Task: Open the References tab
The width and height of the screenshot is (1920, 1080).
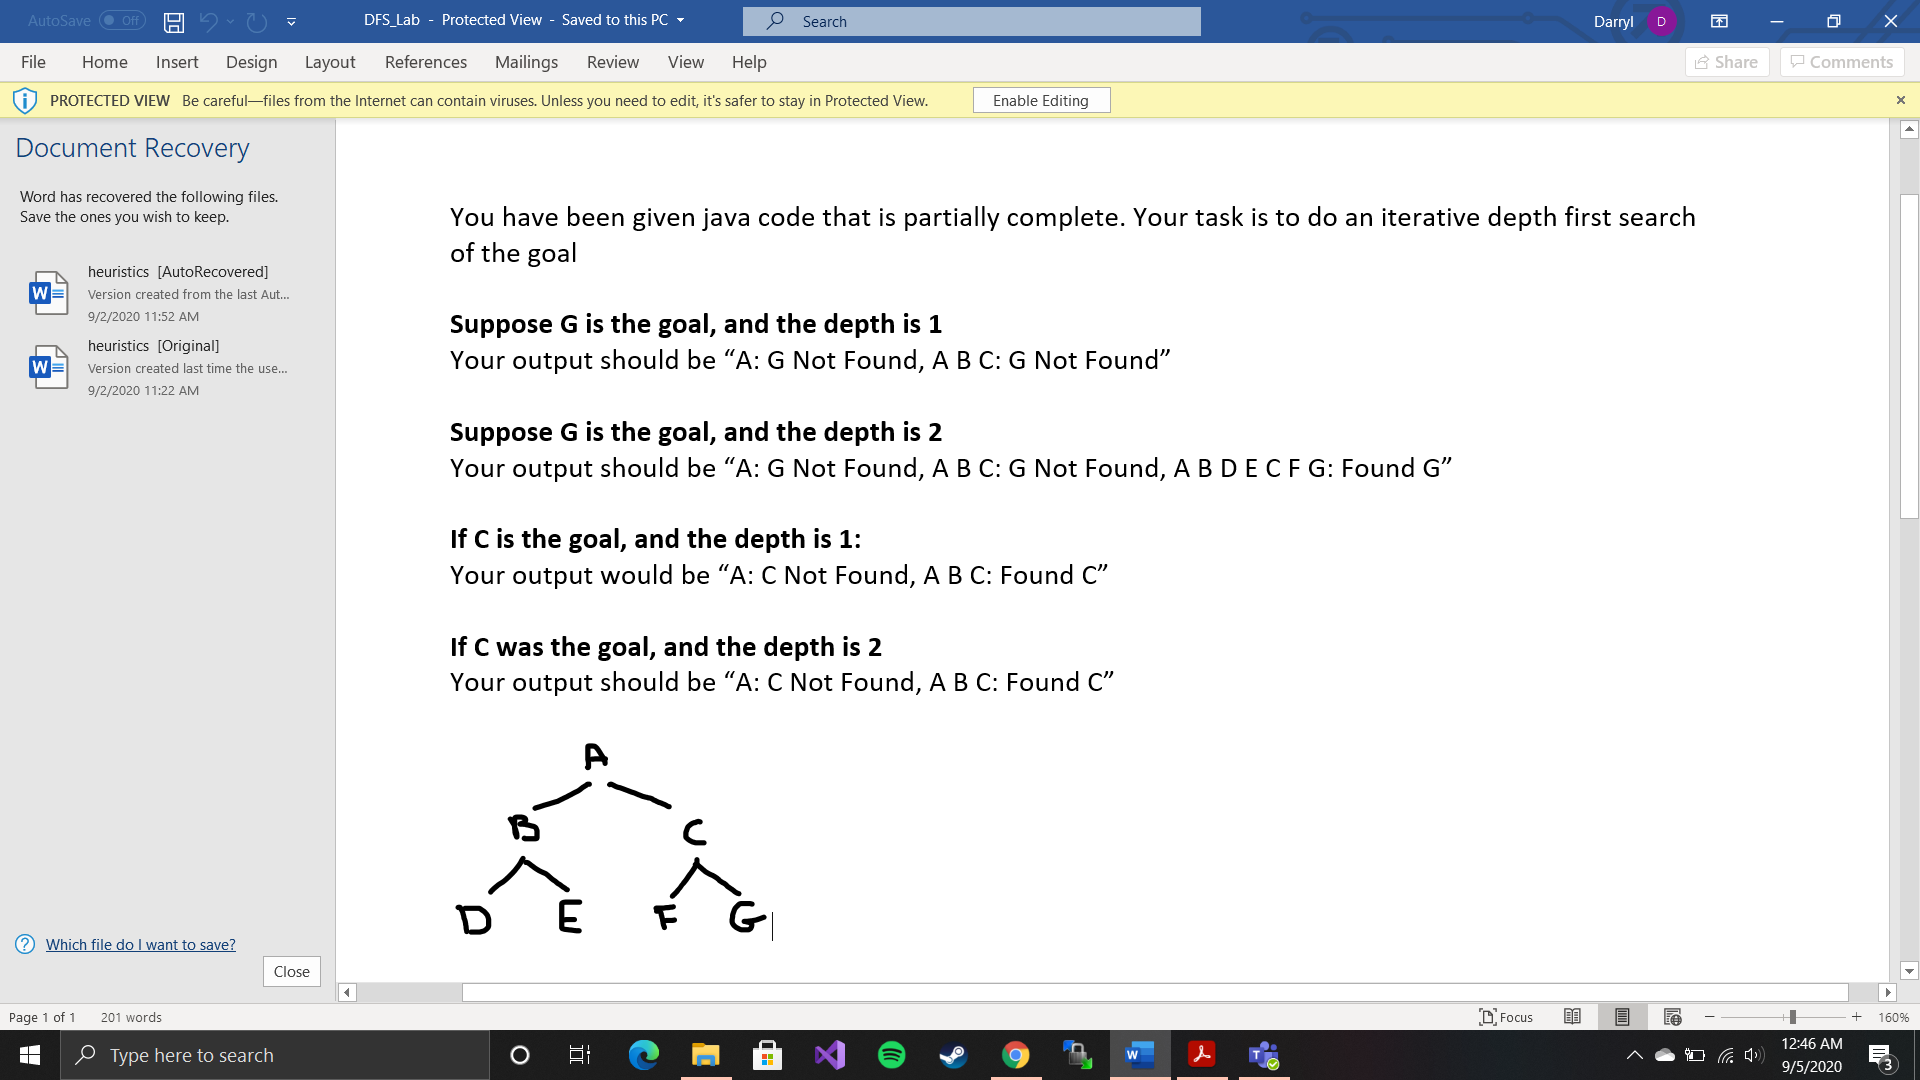Action: coord(426,61)
